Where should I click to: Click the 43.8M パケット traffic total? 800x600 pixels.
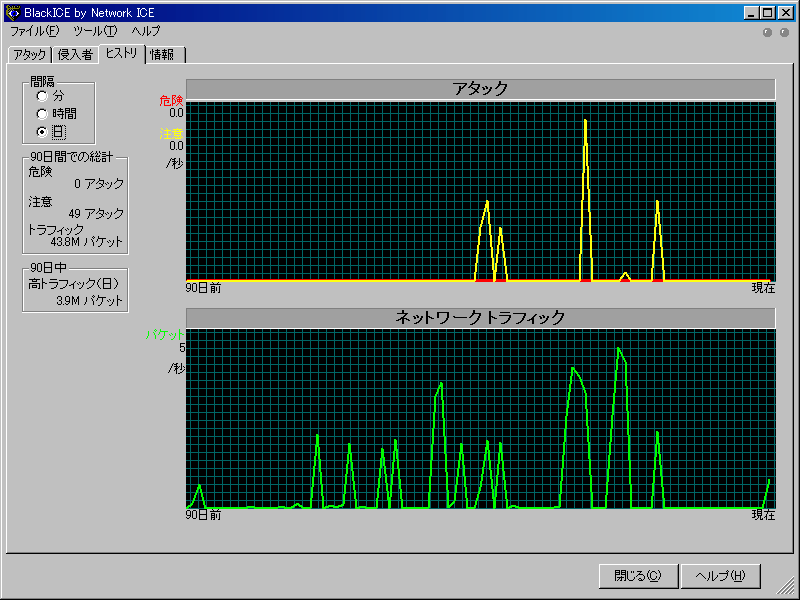pos(87,242)
